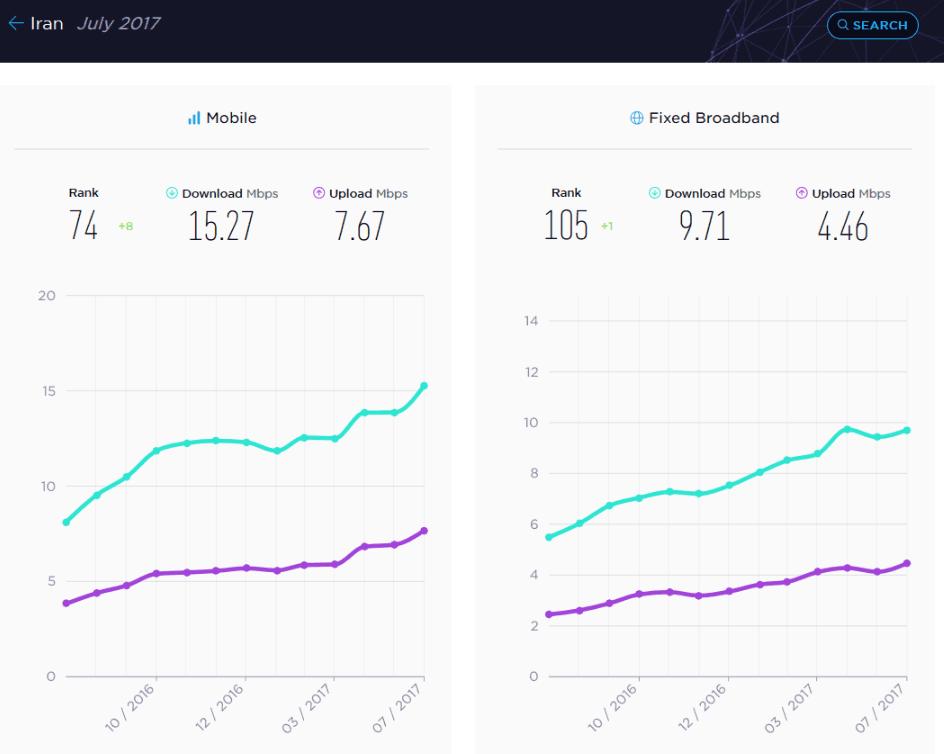The width and height of the screenshot is (944, 754).
Task: Click the final Mobile download point, 07/2017
Action: (424, 386)
